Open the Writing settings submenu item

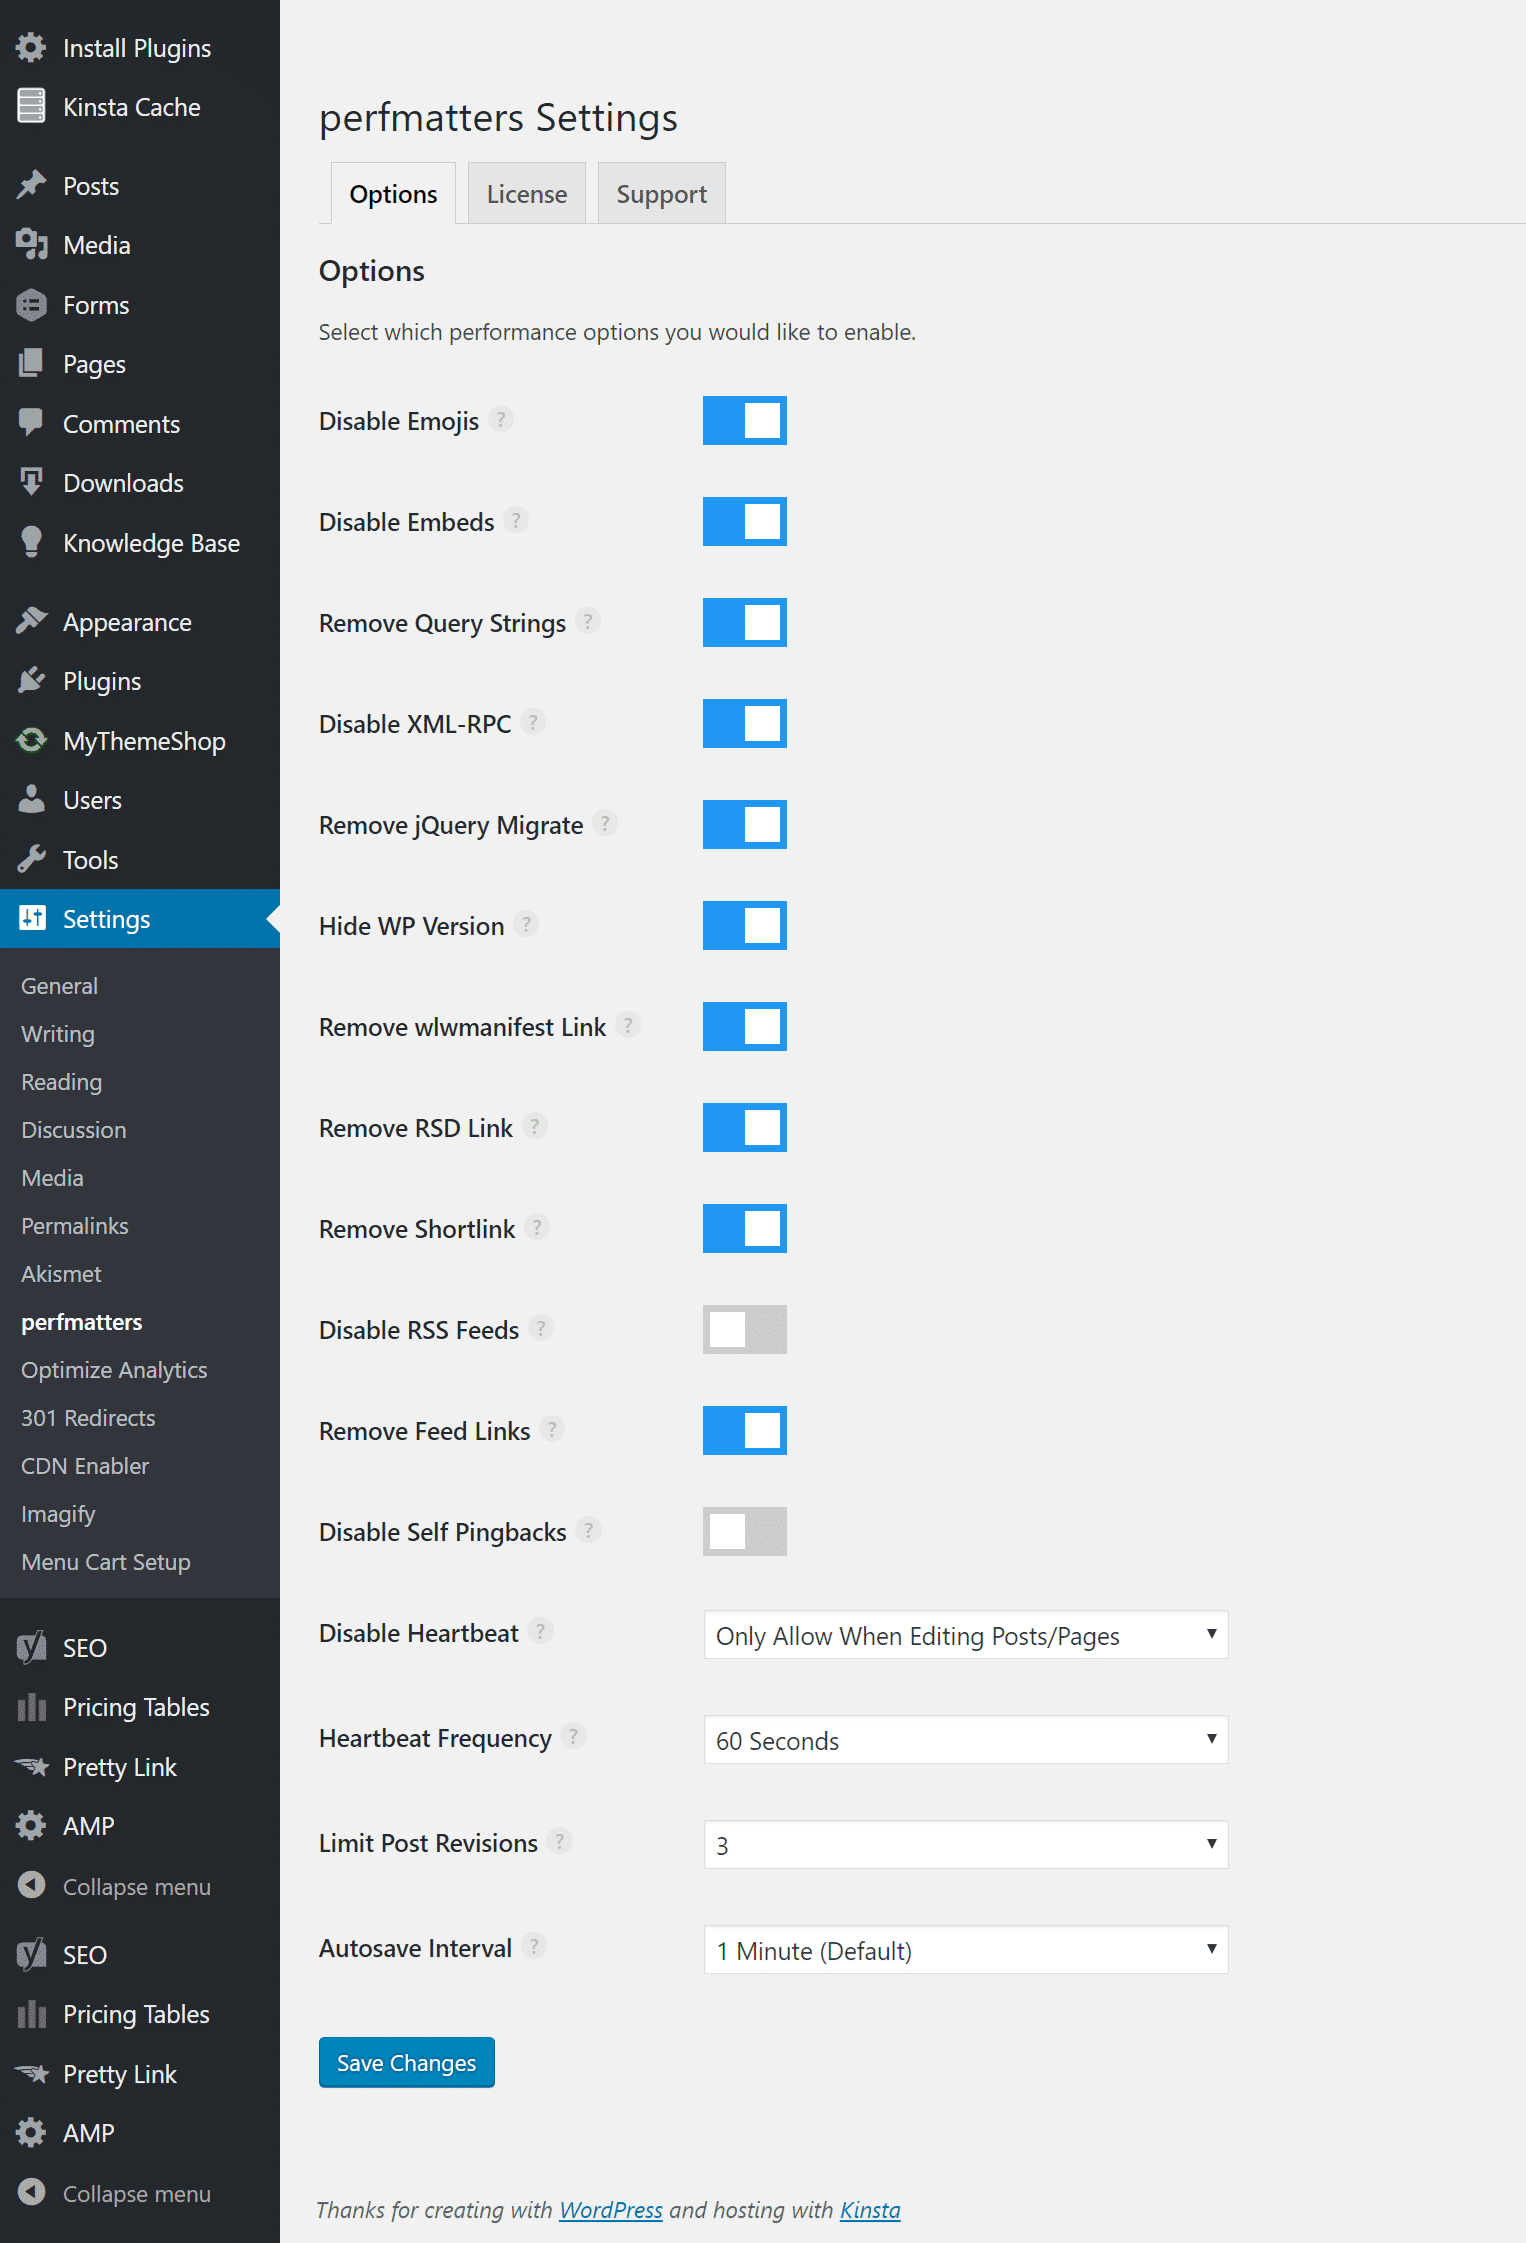pyautogui.click(x=58, y=1033)
